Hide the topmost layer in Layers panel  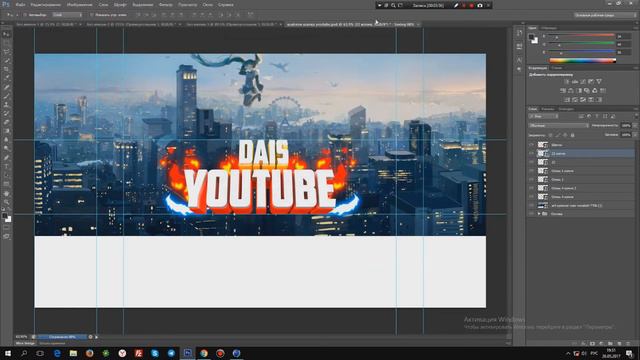tap(532, 145)
